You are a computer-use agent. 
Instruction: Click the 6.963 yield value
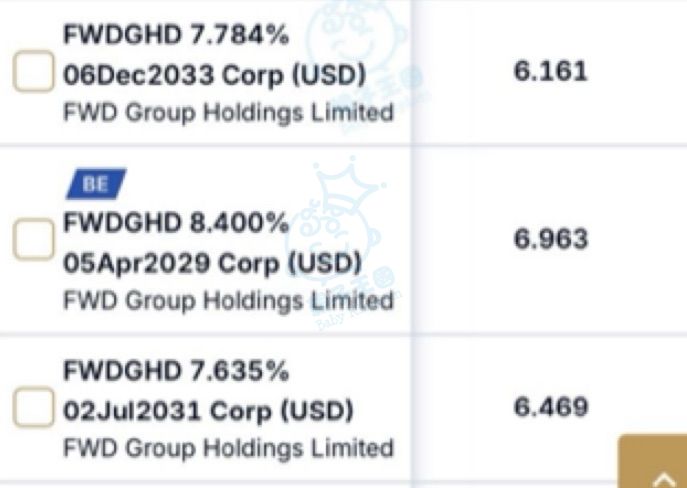(x=550, y=239)
